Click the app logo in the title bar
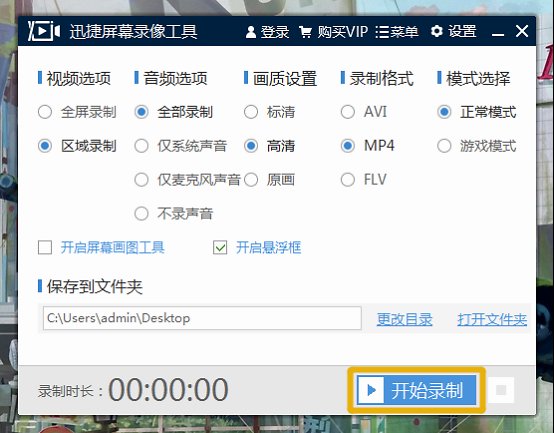 (44, 31)
